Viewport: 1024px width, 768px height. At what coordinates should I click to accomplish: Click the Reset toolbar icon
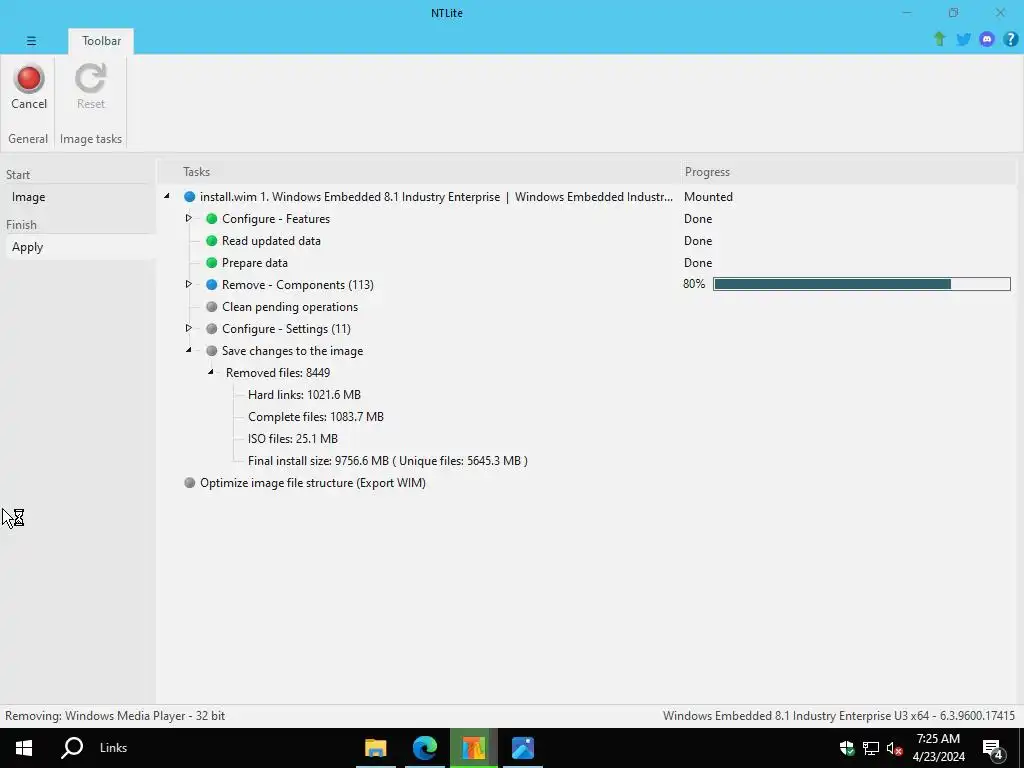pos(90,87)
